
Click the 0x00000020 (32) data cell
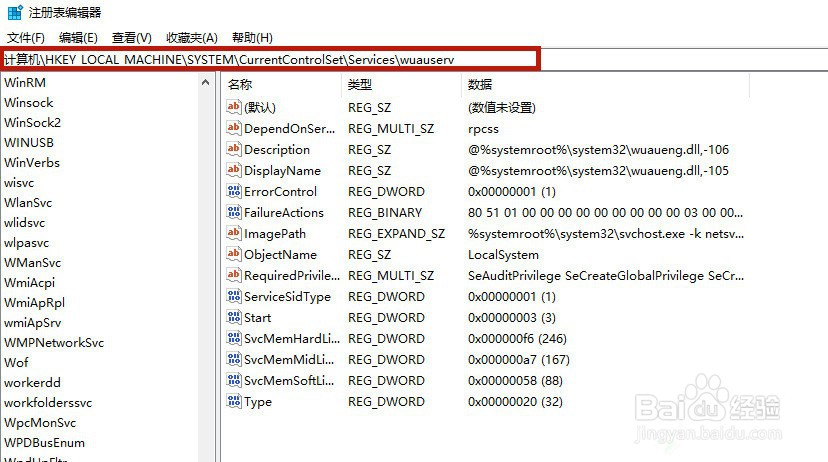coord(515,402)
